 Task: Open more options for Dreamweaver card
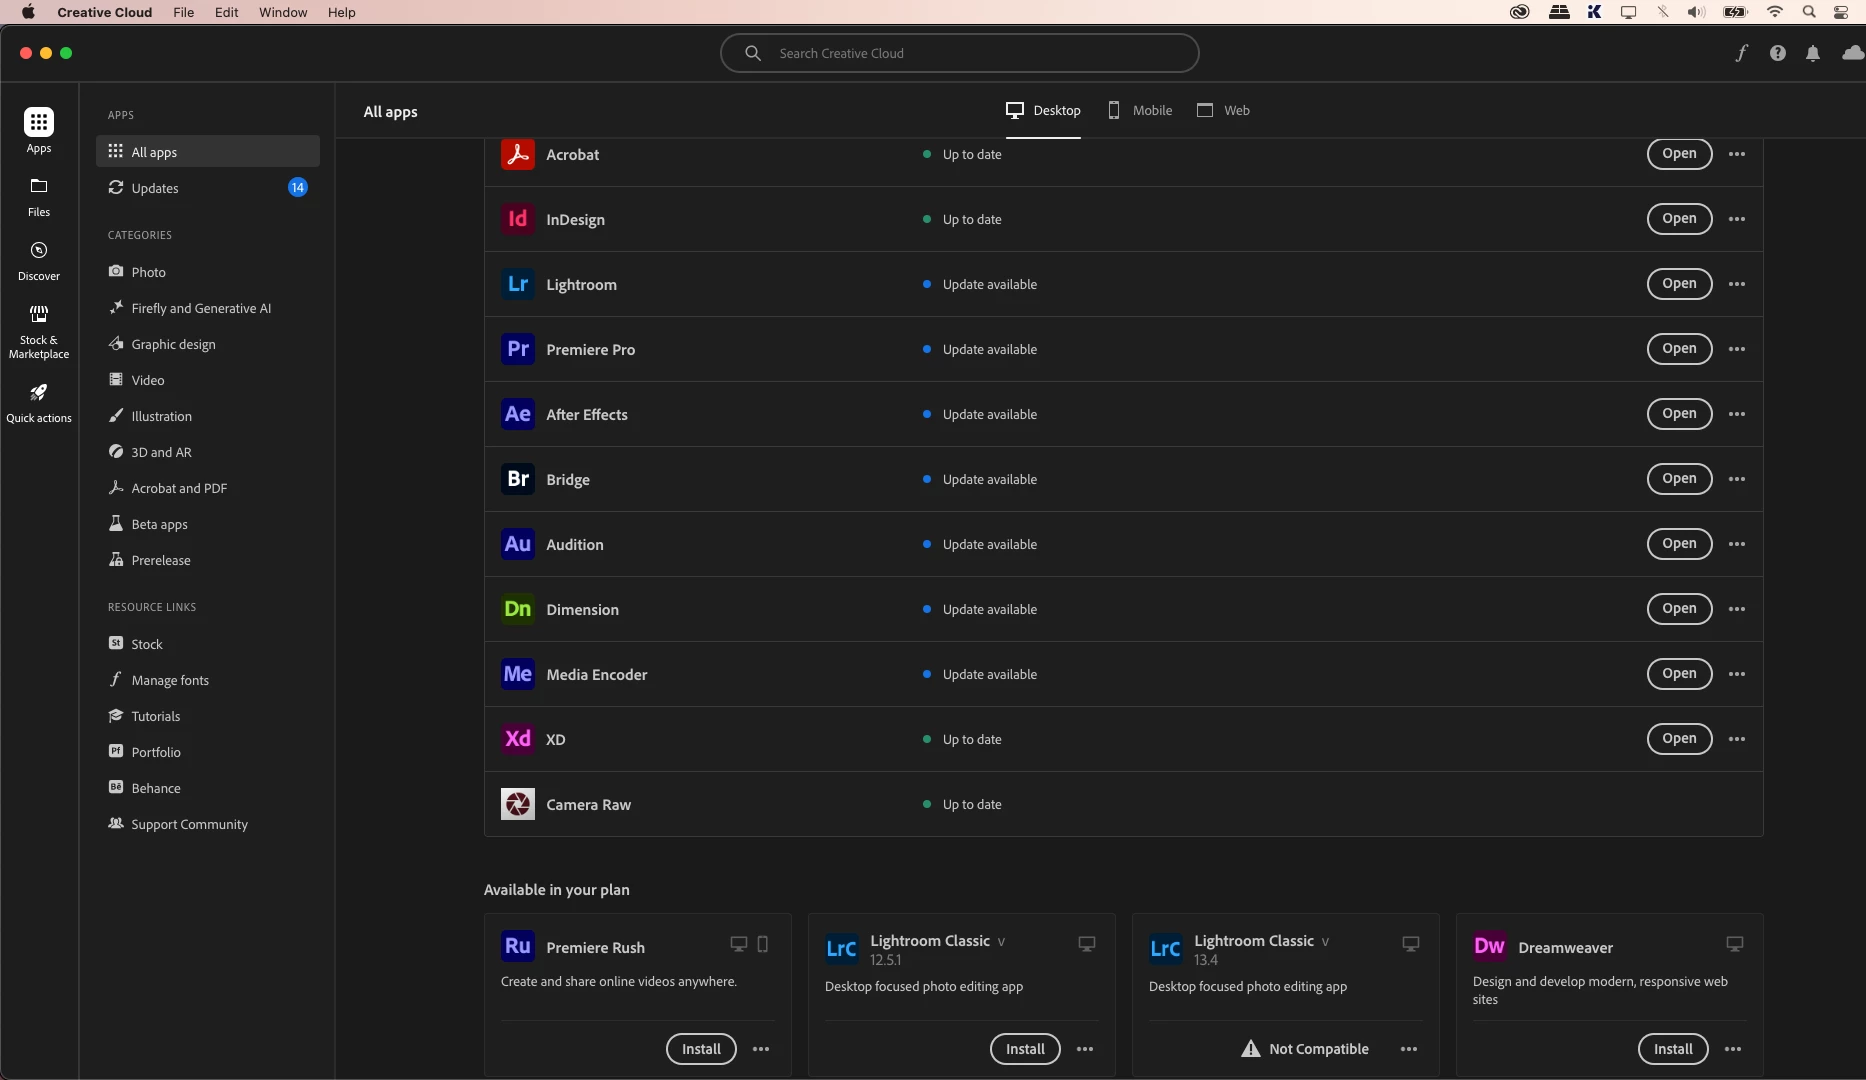pyautogui.click(x=1733, y=1049)
